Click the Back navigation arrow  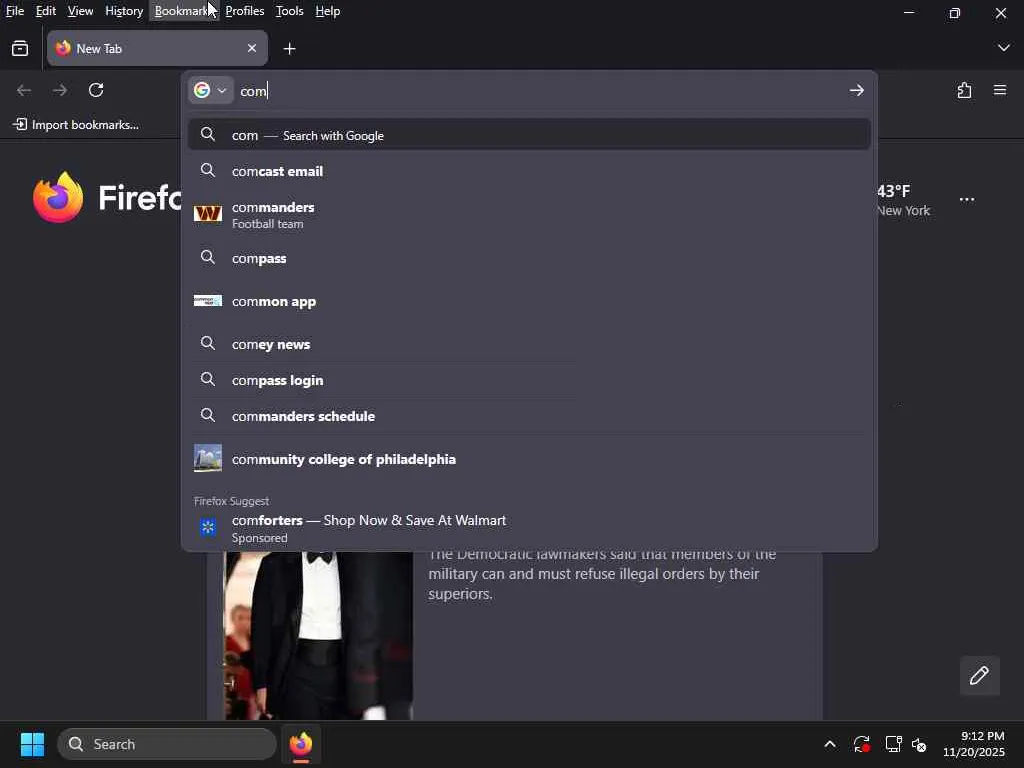click(x=24, y=90)
